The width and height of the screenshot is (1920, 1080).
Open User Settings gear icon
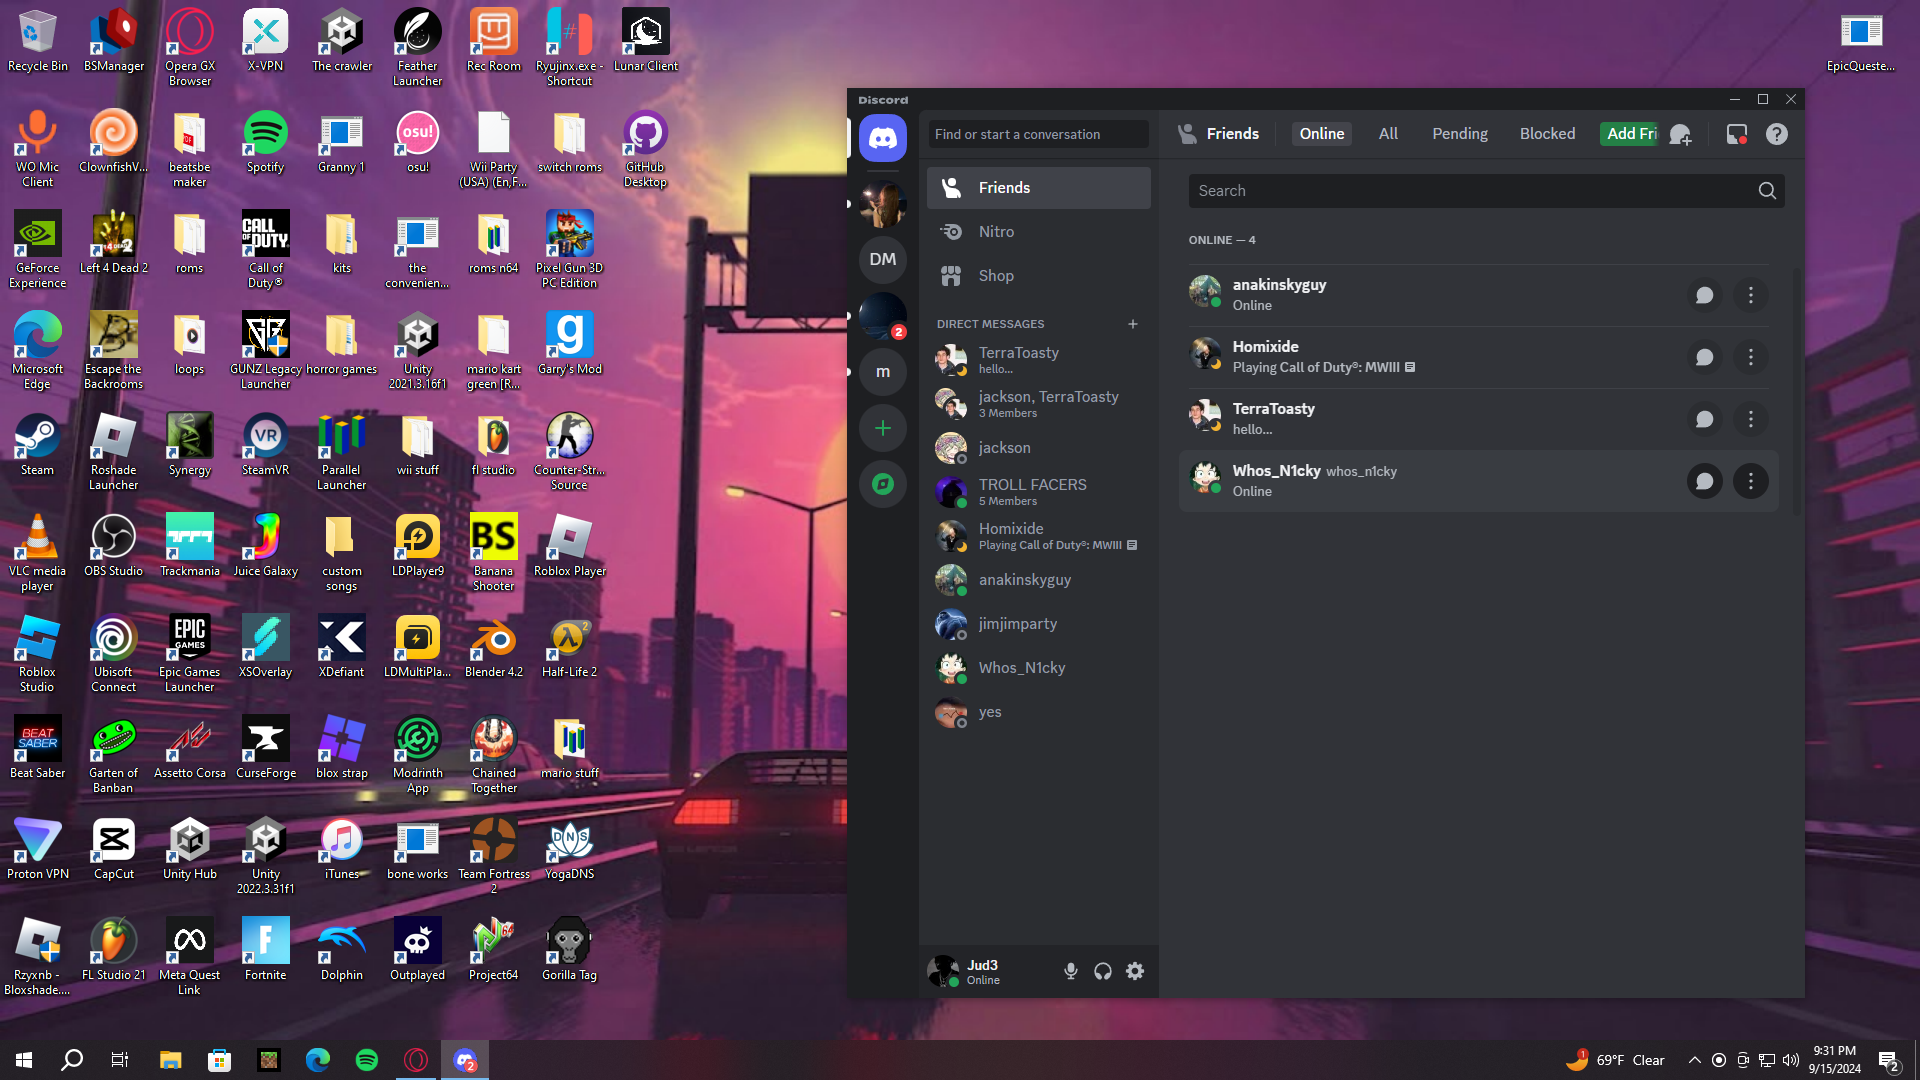click(x=1135, y=971)
